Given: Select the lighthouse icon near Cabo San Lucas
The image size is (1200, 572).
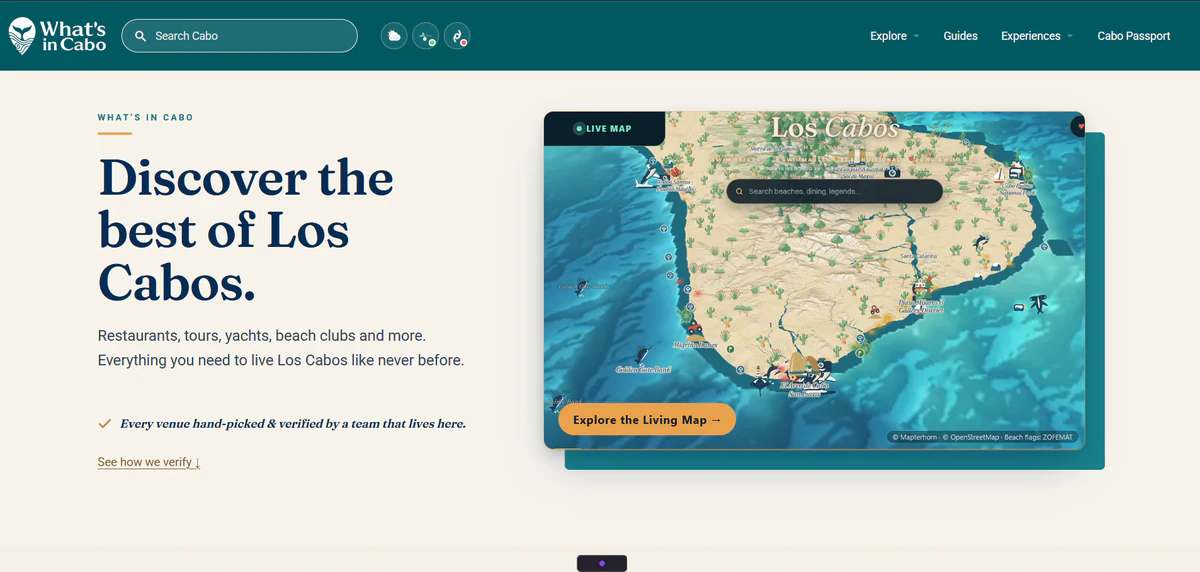Looking at the screenshot, I should (758, 370).
